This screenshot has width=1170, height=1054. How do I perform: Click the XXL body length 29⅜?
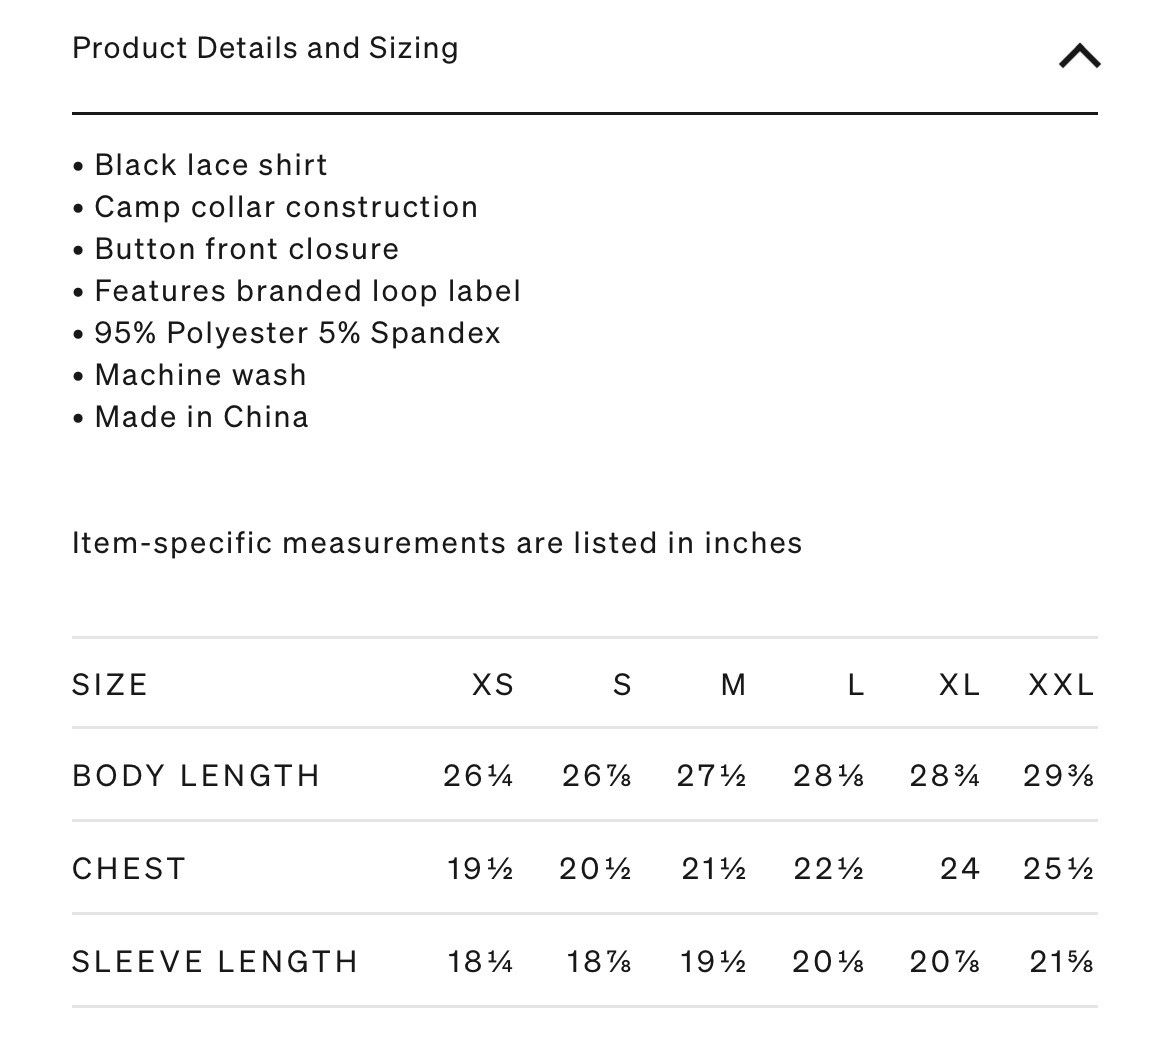pyautogui.click(x=1058, y=776)
